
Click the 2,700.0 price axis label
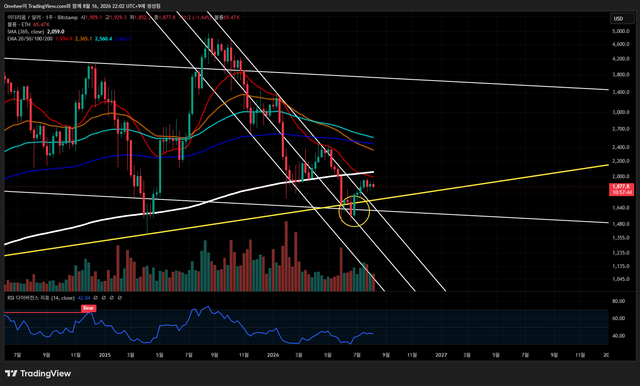[x=621, y=129]
